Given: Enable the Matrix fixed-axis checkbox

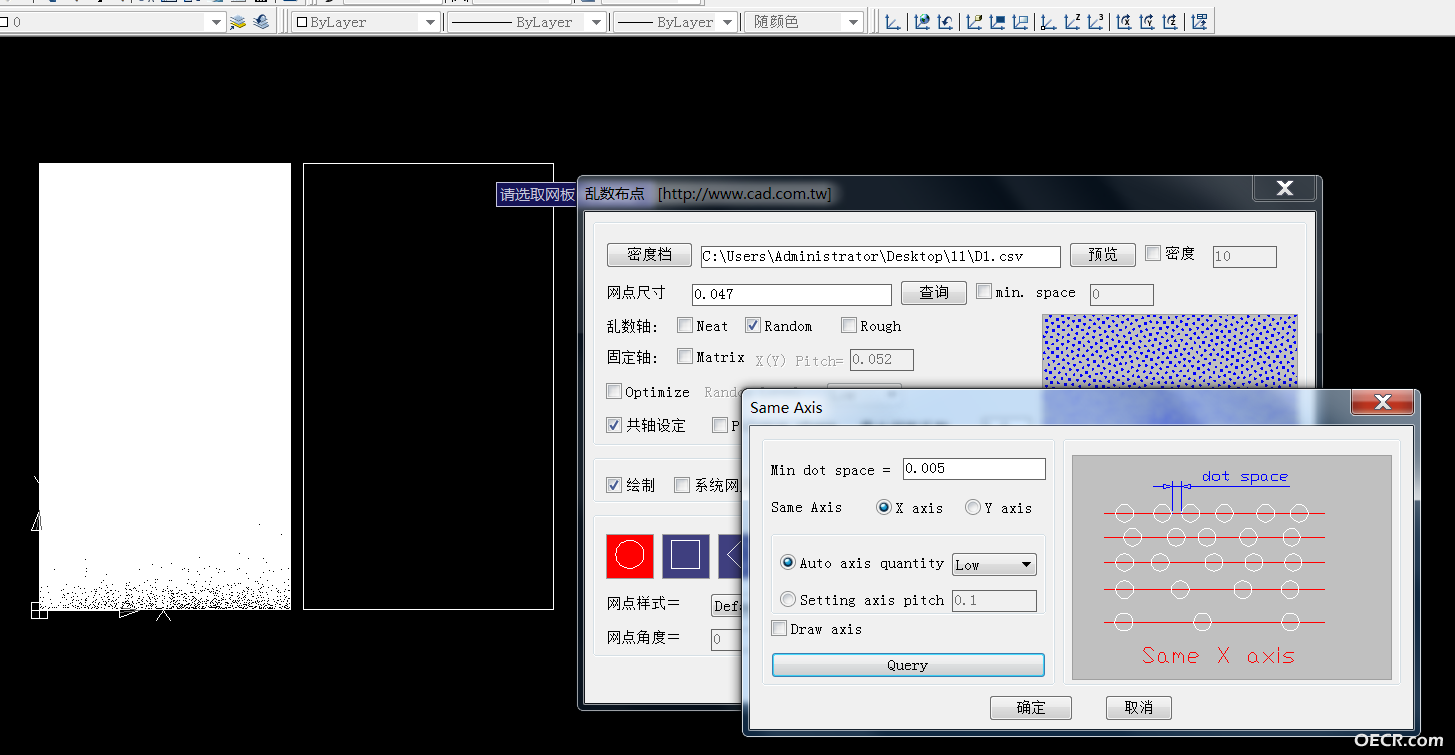Looking at the screenshot, I should 685,356.
